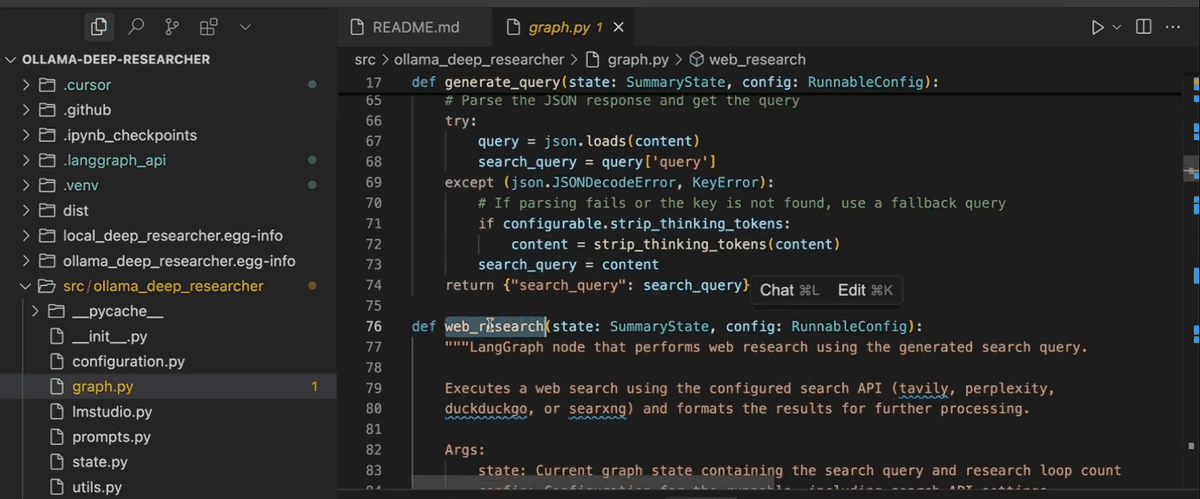Select the graph.py editor tab
Viewport: 1200px width, 499px height.
click(x=567, y=27)
